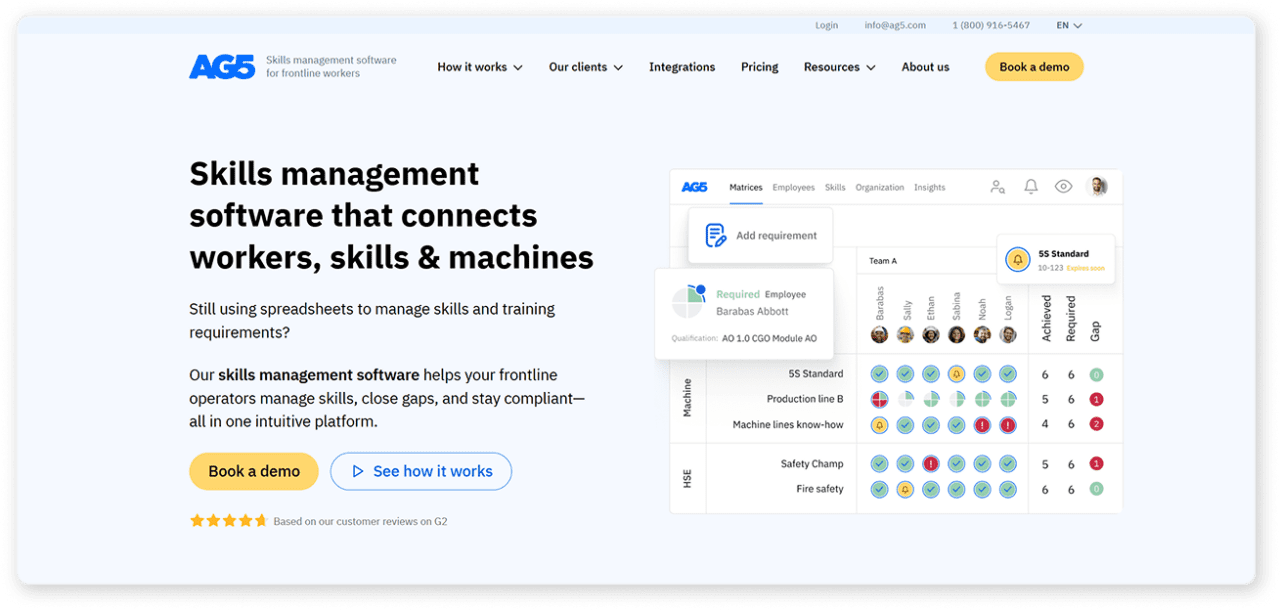Screen dimensions: 1280x610
Task: Click Barabas's red quadrant status in Production line B
Action: (879, 399)
